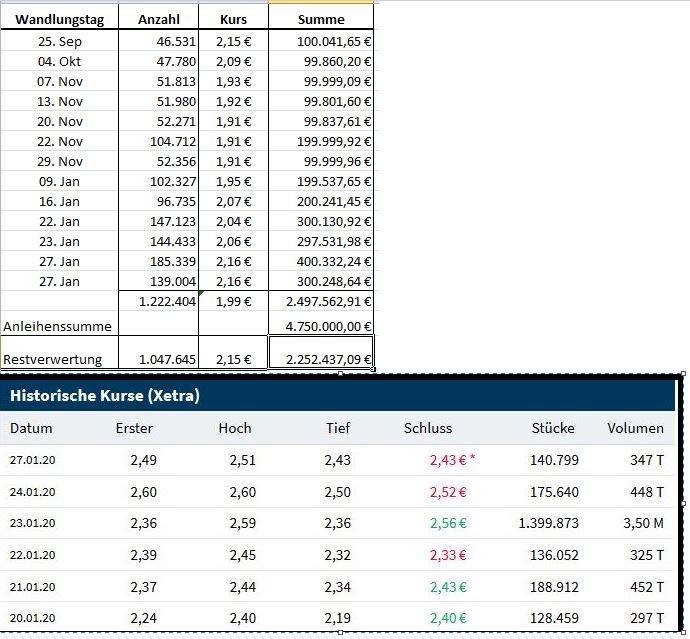The height and width of the screenshot is (639, 690).
Task: Click the bond amount cell 4.750.000,00 €
Action: click(x=321, y=326)
